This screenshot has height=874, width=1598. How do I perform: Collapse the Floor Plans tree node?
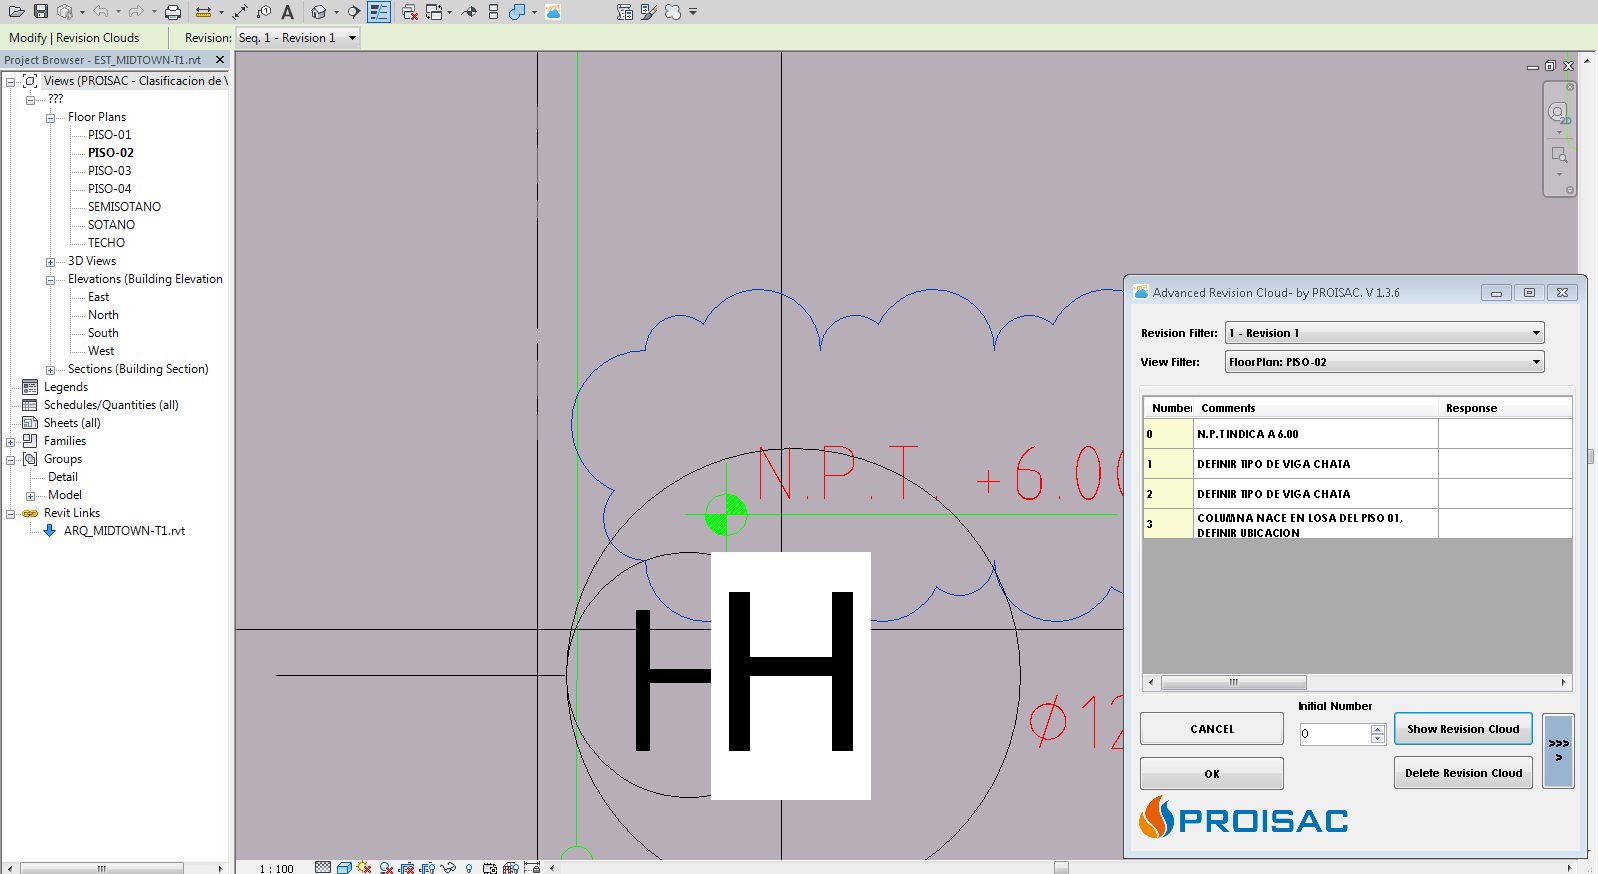pyautogui.click(x=50, y=118)
